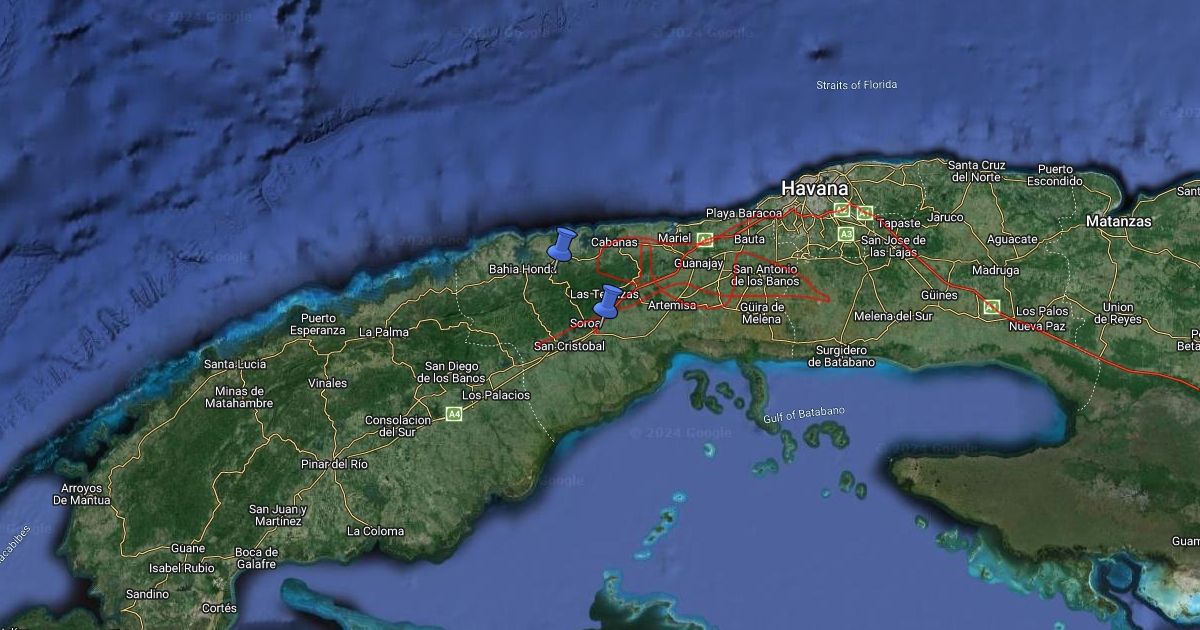Click the Cortés town label

click(x=219, y=608)
